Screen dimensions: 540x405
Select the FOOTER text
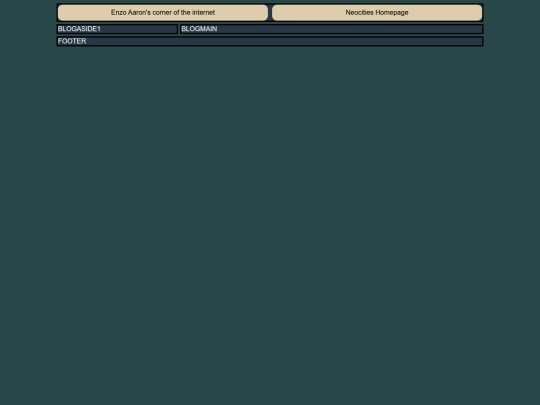tap(72, 41)
